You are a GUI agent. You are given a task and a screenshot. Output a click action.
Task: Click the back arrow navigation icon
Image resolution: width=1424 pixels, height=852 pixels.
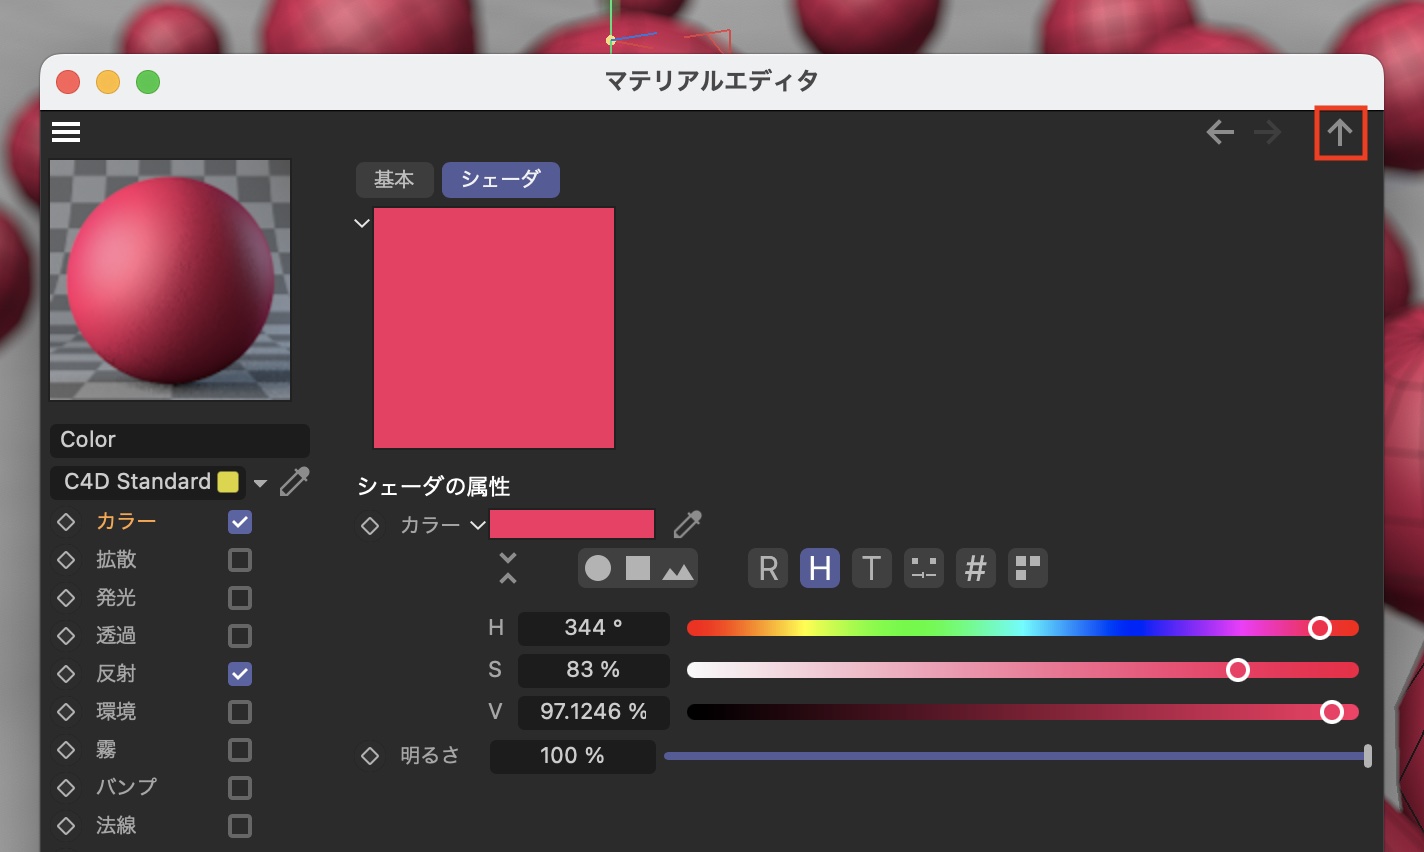pyautogui.click(x=1219, y=132)
